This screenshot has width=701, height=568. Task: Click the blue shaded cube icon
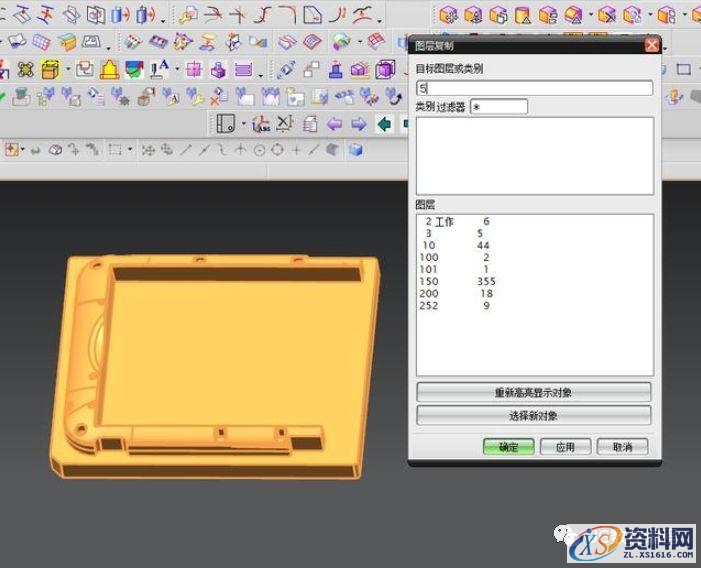356,150
